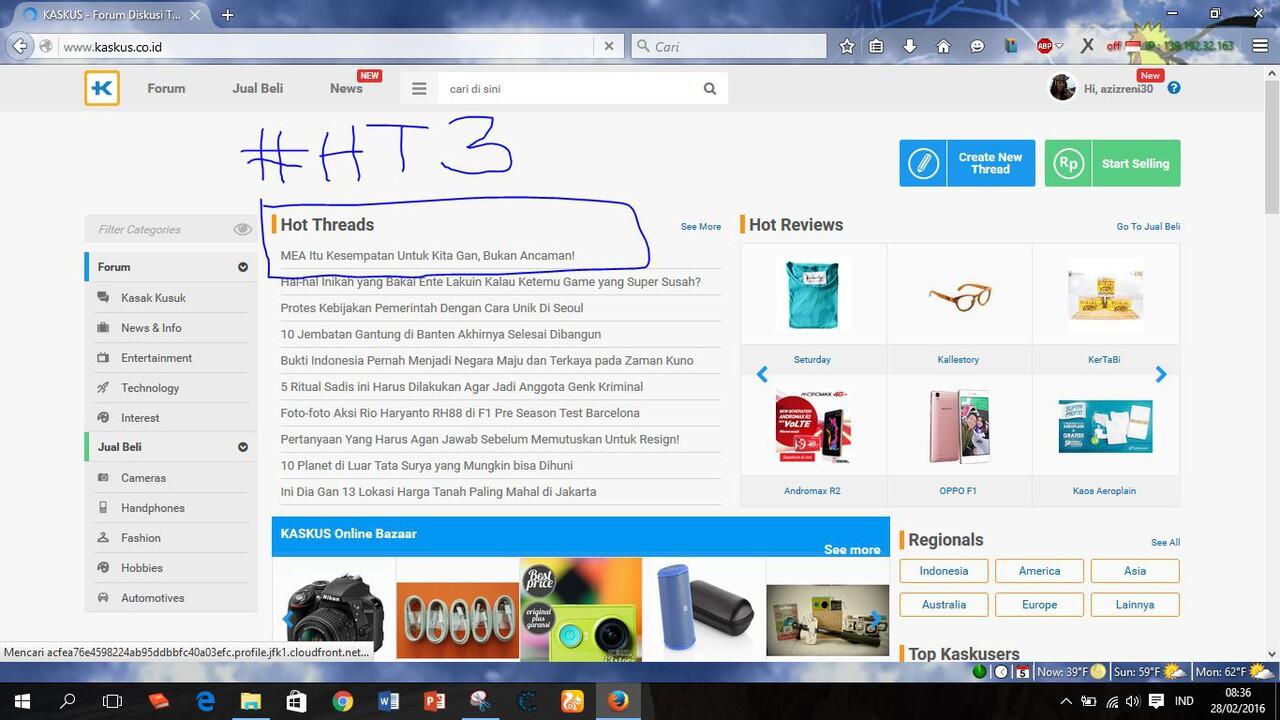Viewport: 1280px width, 720px height.
Task: Open the Forum top menu
Action: coord(166,88)
